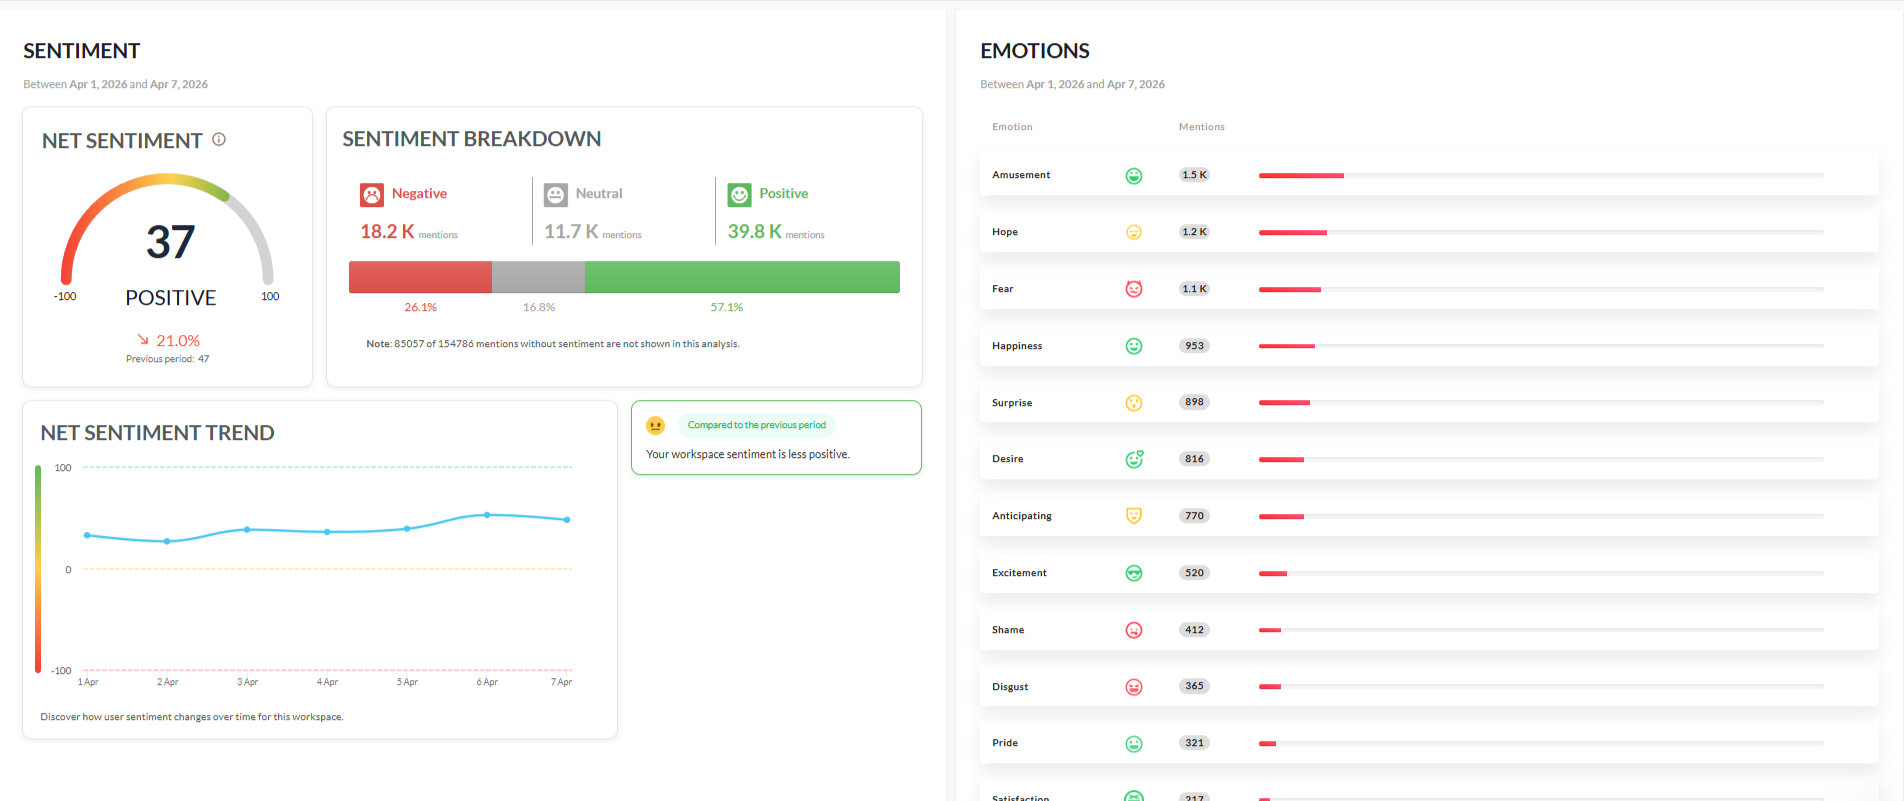
Task: Click the Amusement mentions progress bar
Action: pos(1541,175)
